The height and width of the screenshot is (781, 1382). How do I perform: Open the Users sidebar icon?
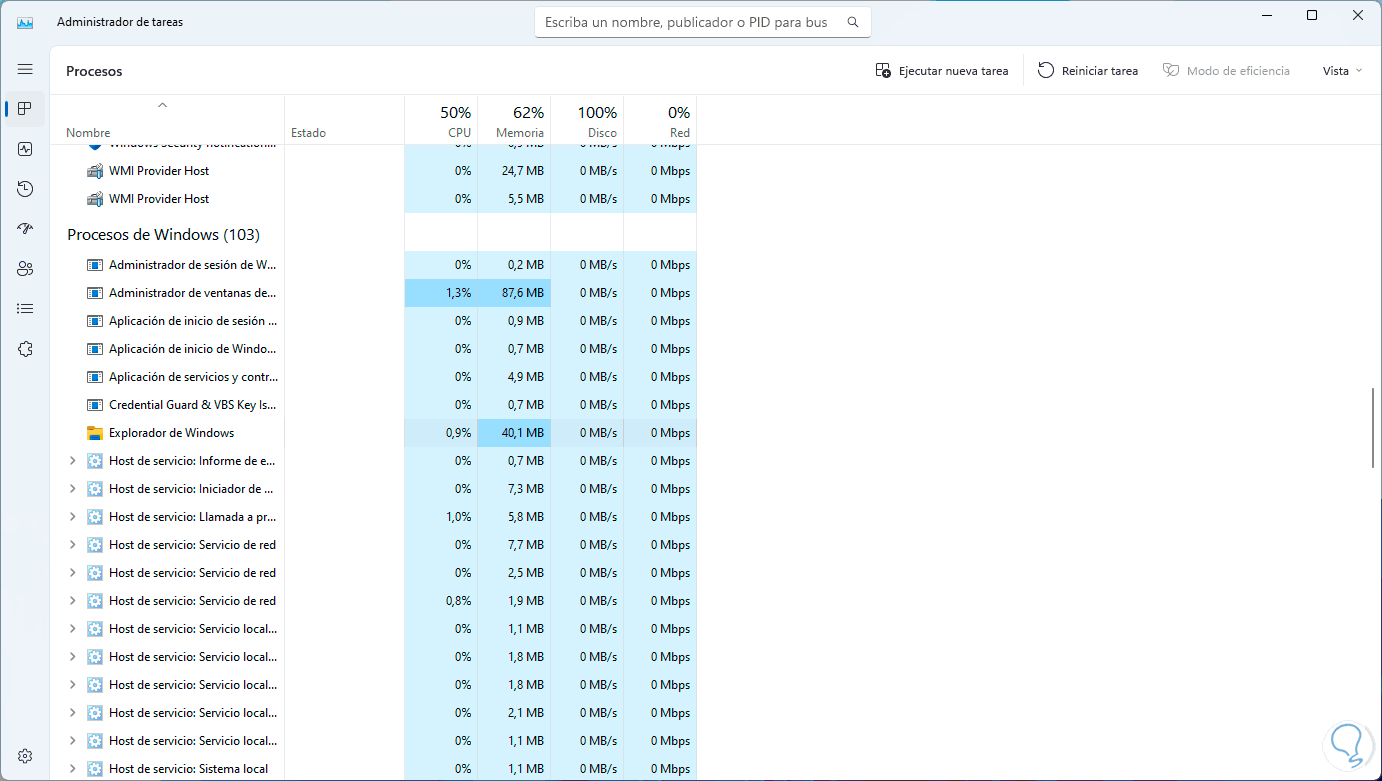[x=25, y=269]
